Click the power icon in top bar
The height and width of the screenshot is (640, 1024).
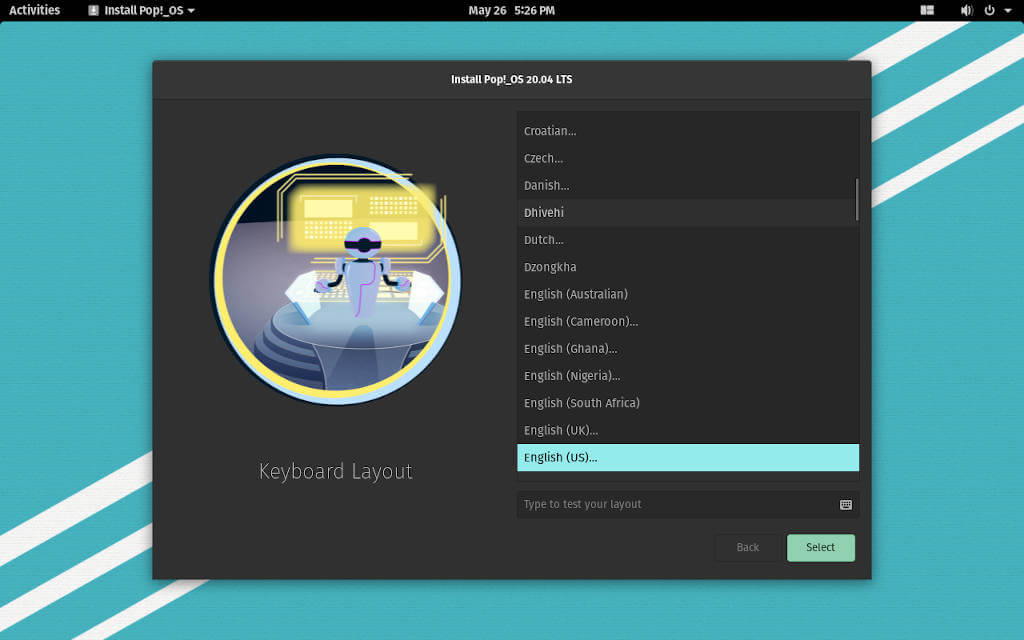[987, 10]
